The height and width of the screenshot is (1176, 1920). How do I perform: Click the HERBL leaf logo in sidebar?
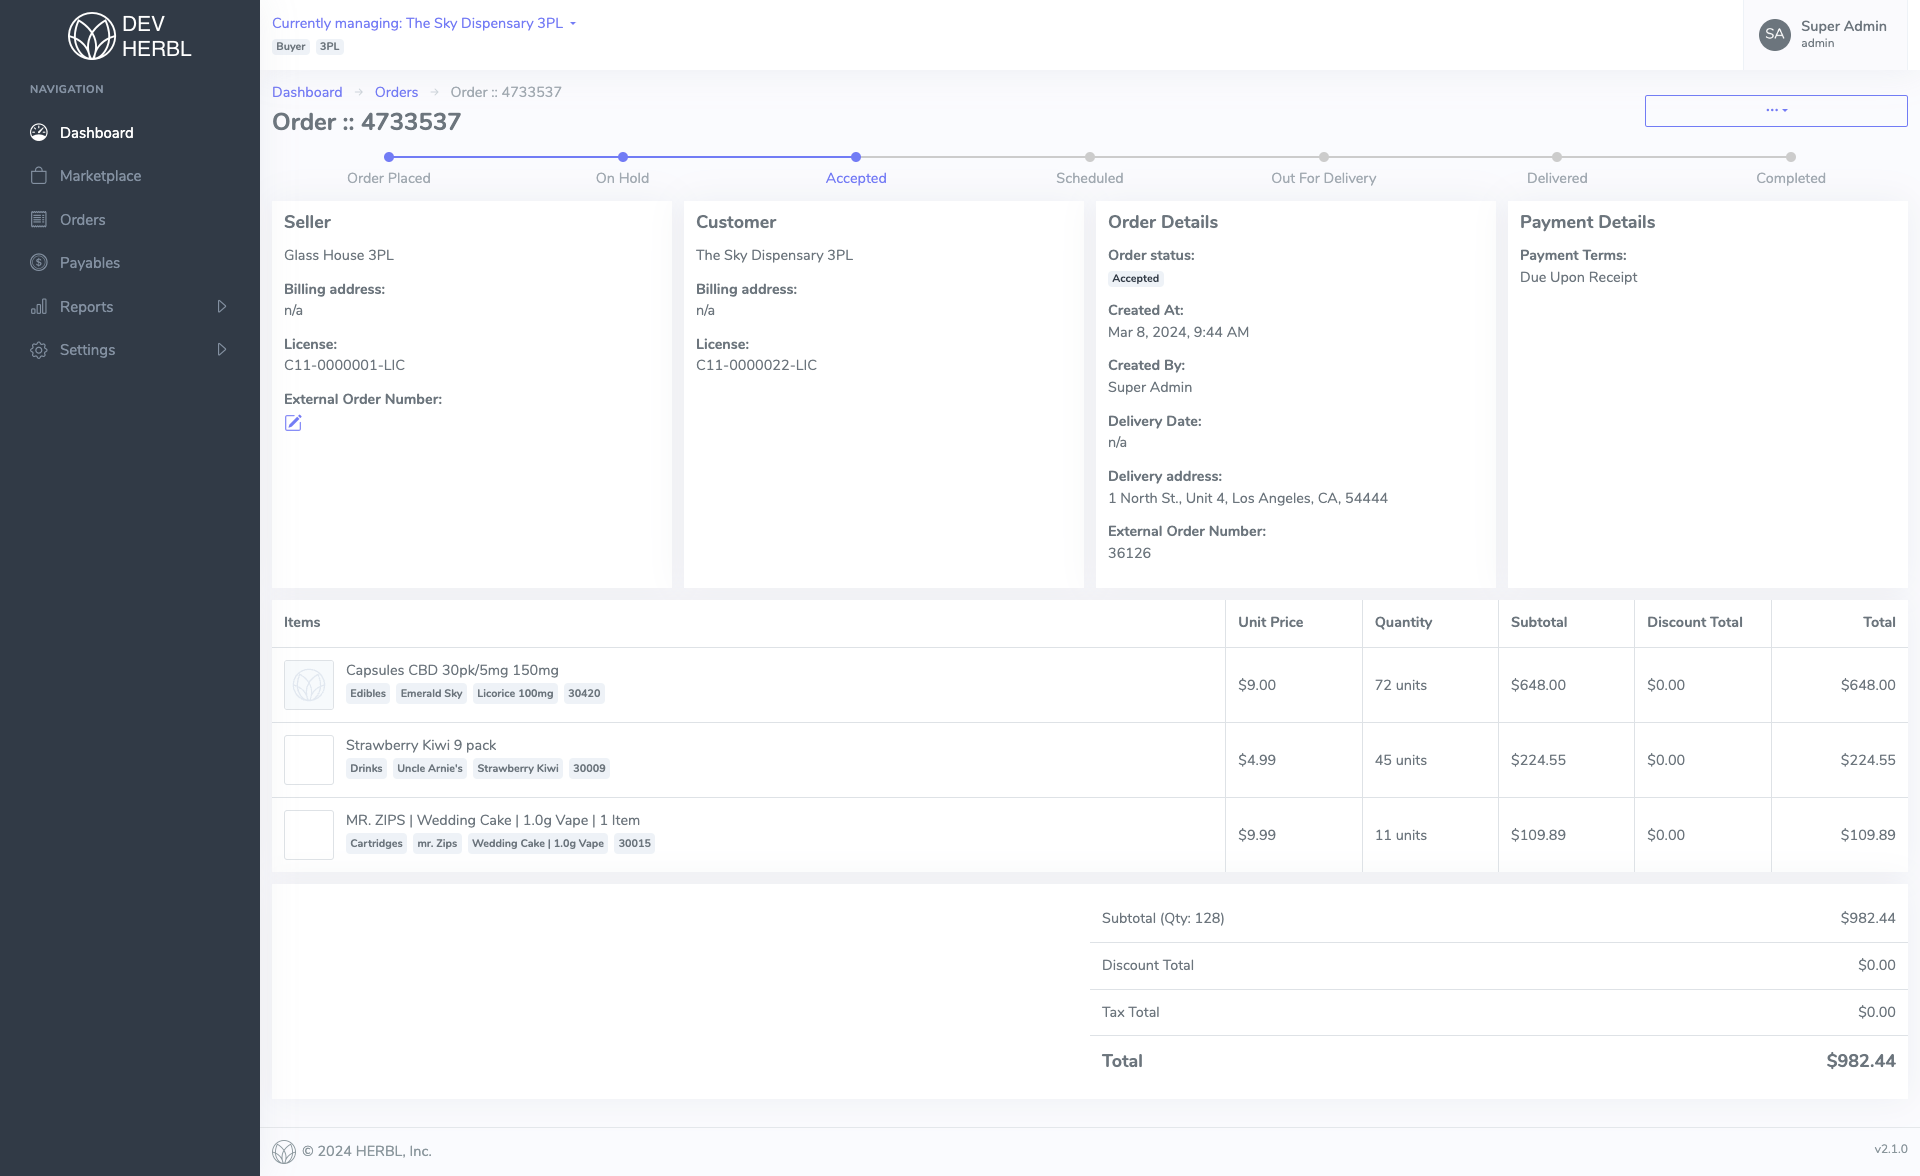click(91, 36)
